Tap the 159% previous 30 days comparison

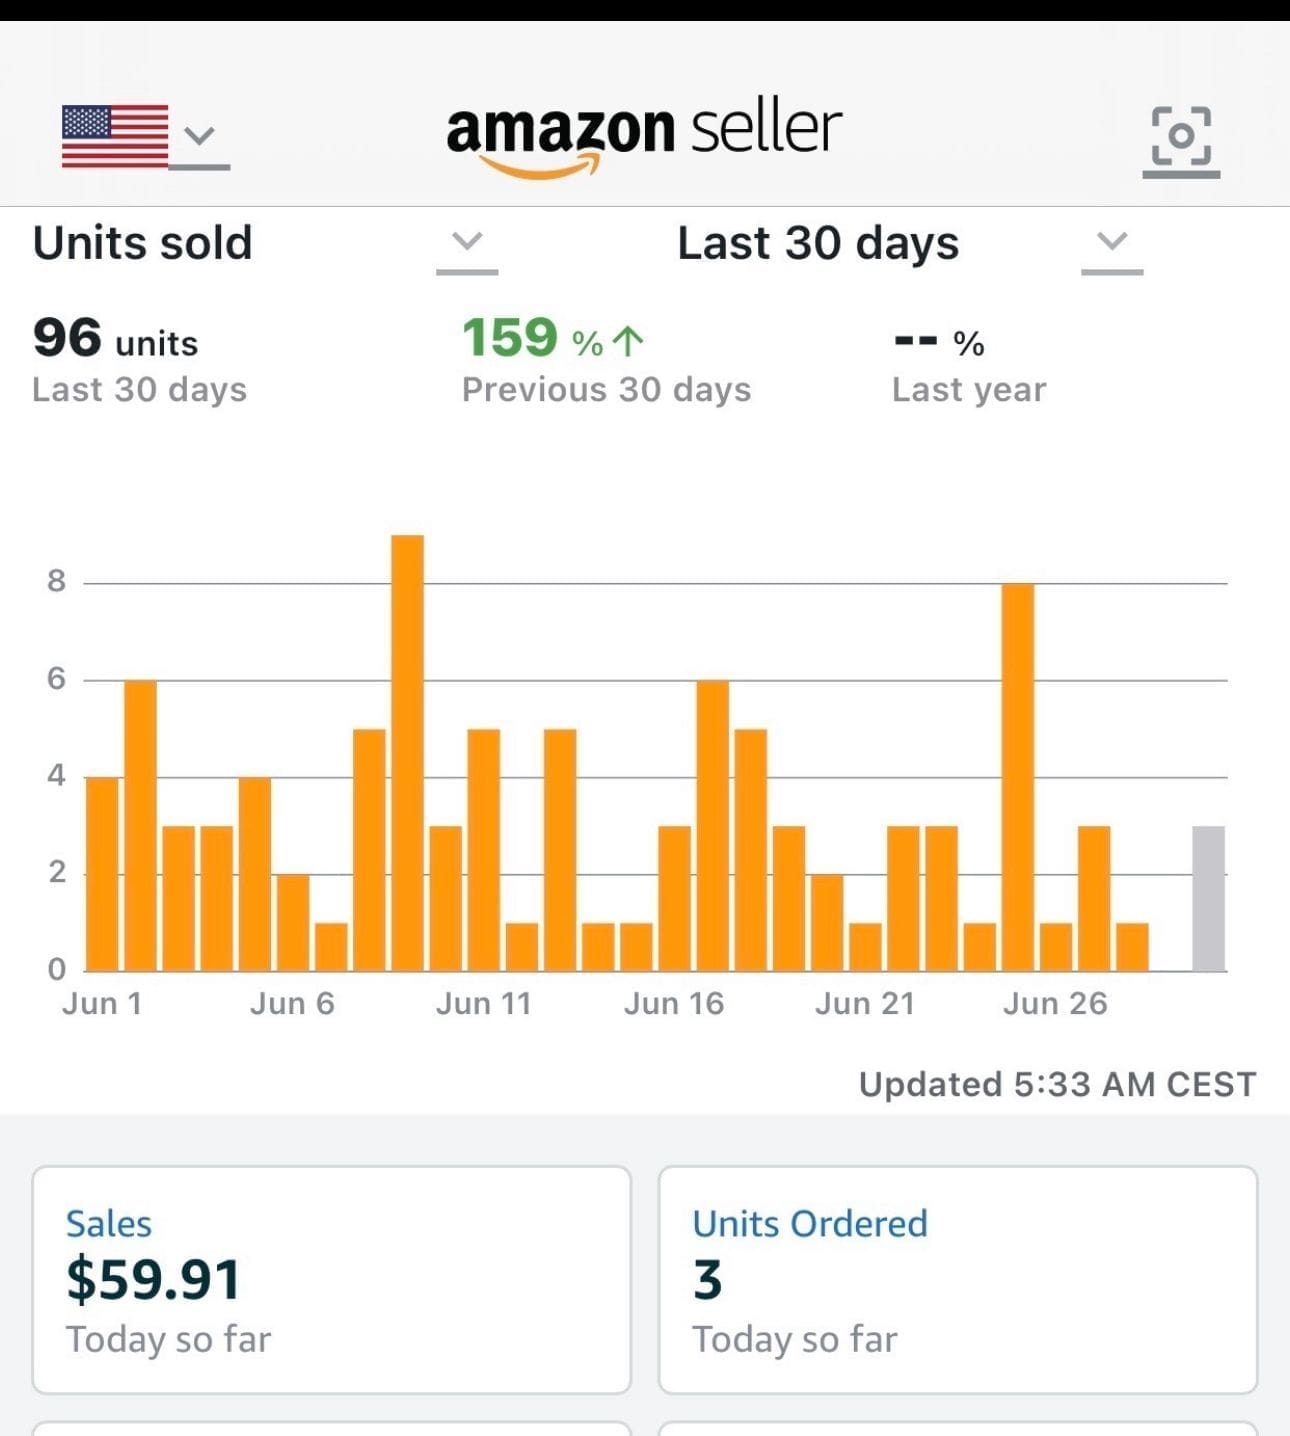click(552, 340)
